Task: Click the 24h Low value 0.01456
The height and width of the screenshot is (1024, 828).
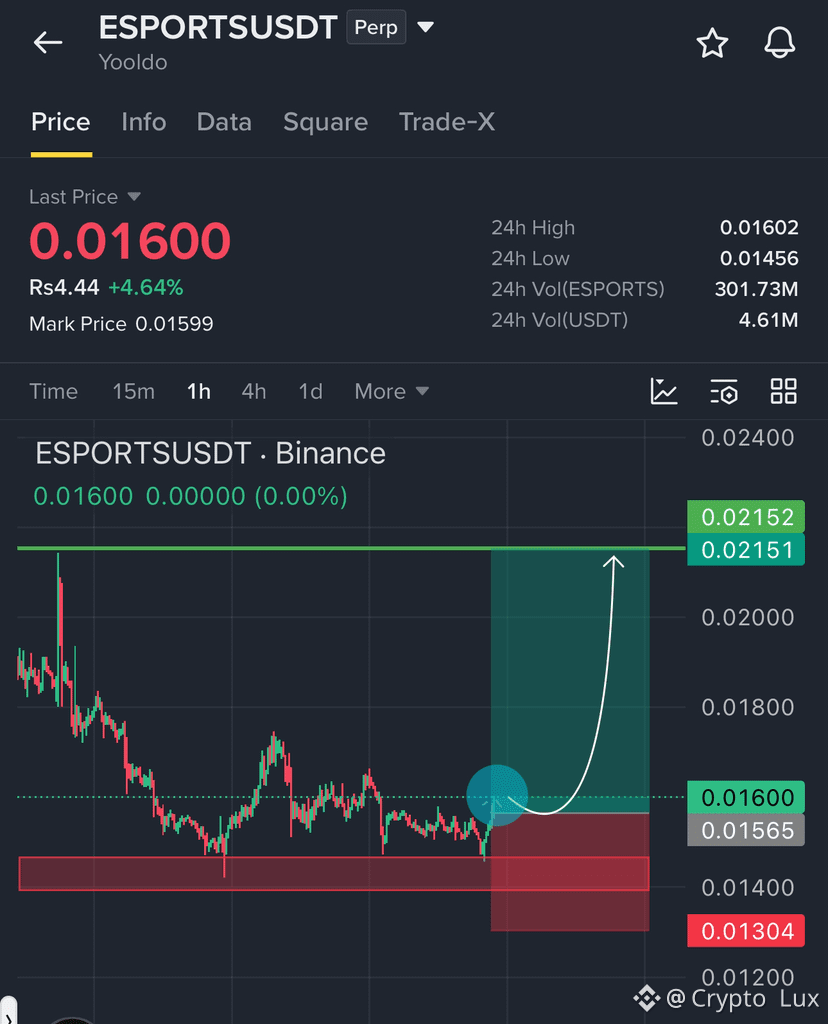Action: click(x=759, y=258)
